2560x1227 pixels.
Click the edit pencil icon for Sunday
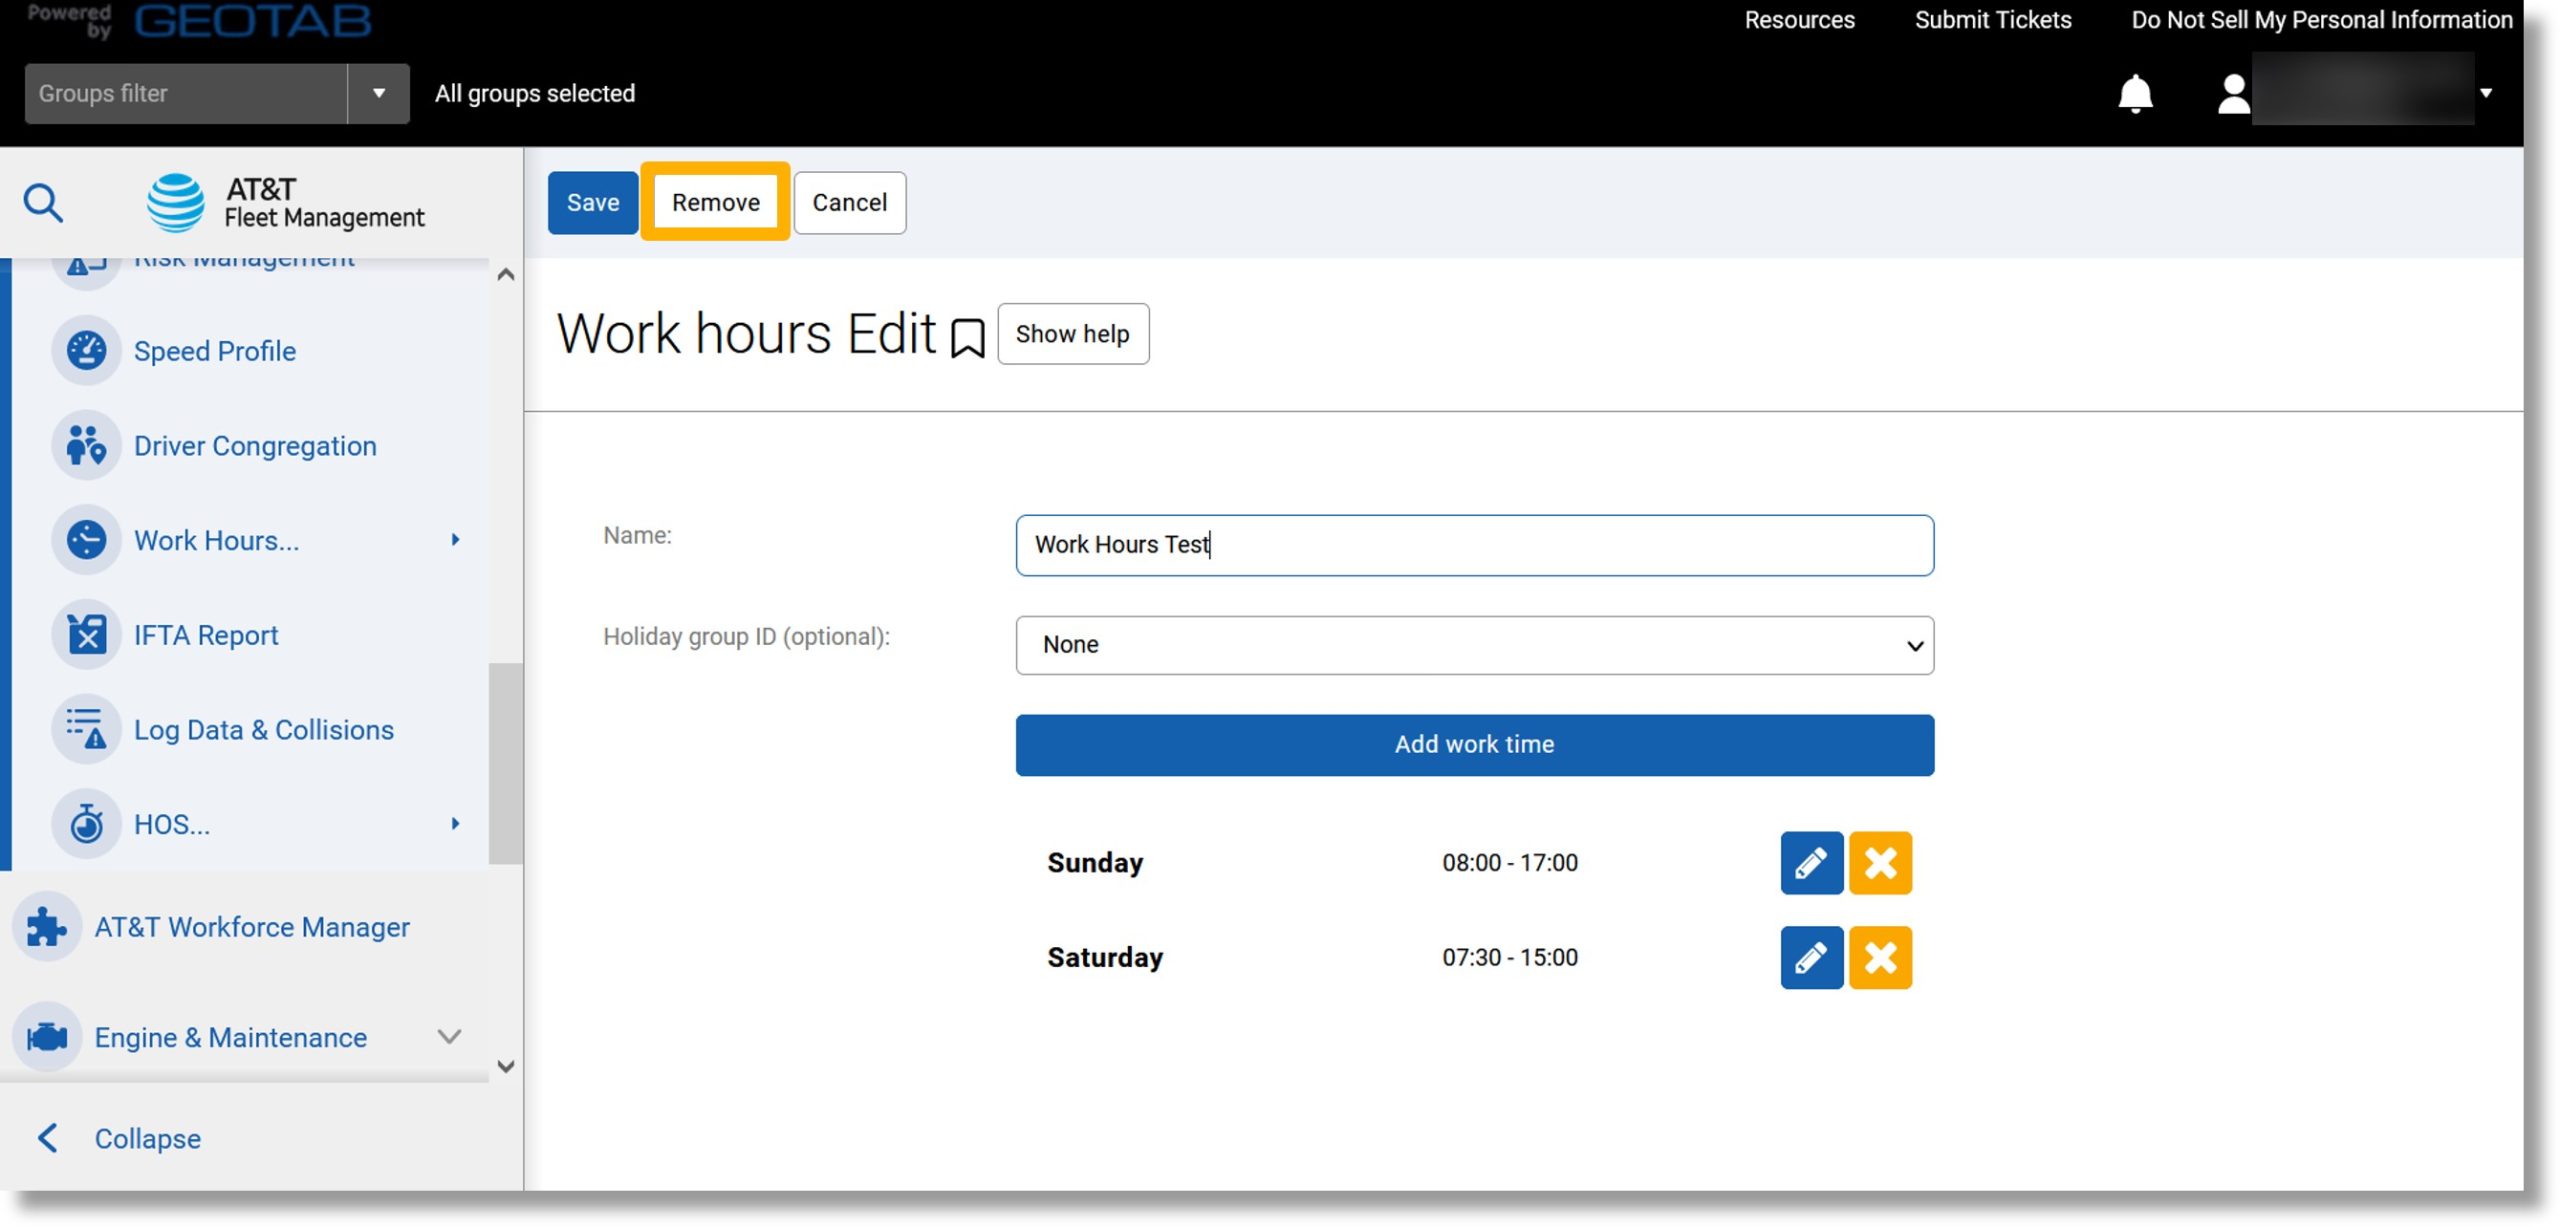tap(1812, 863)
